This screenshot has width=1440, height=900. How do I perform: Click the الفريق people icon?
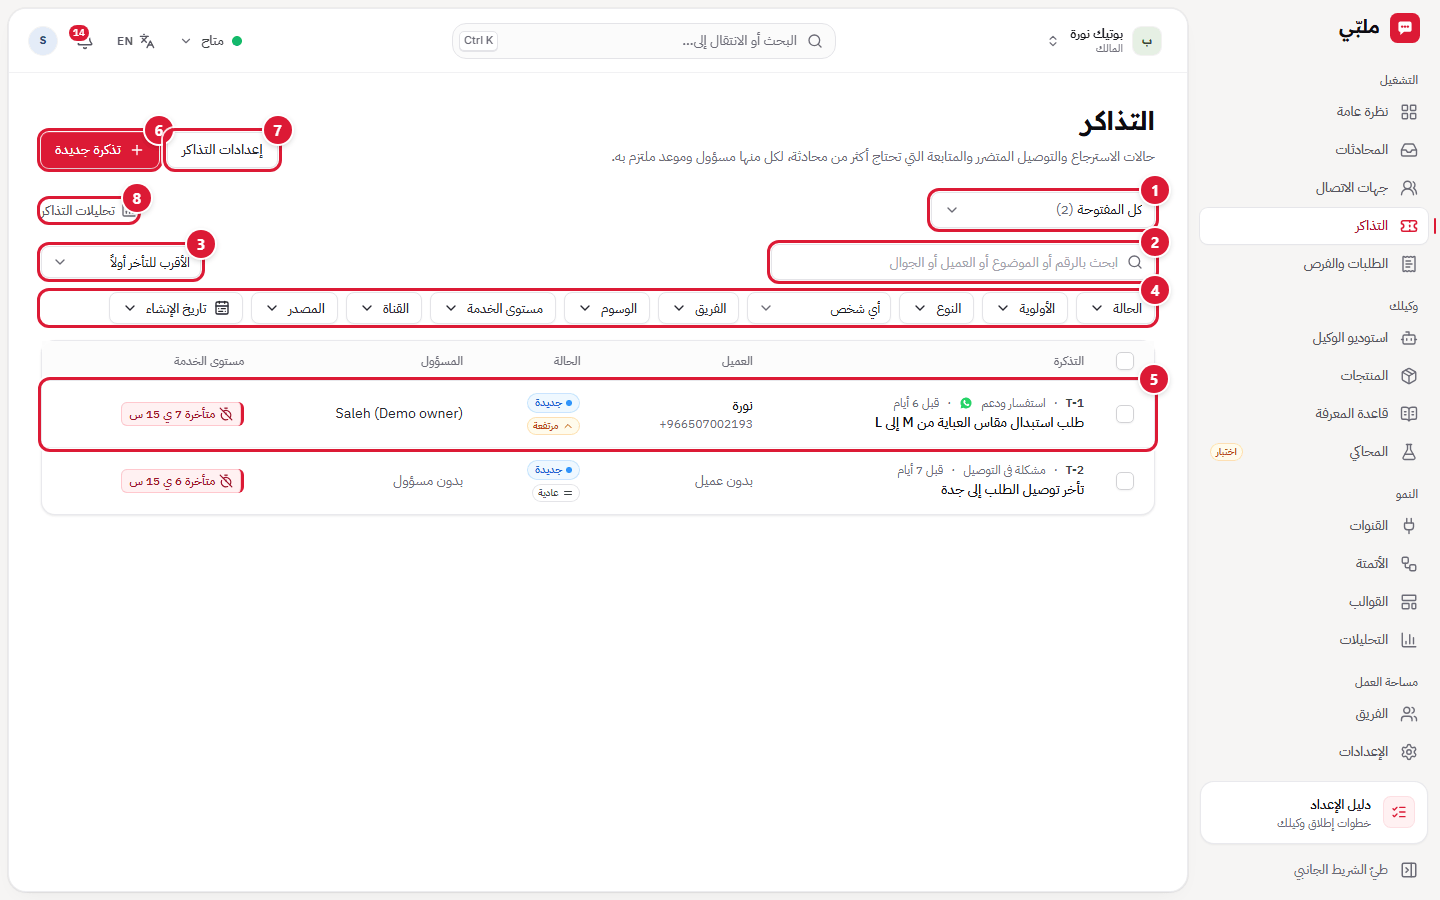[1409, 714]
